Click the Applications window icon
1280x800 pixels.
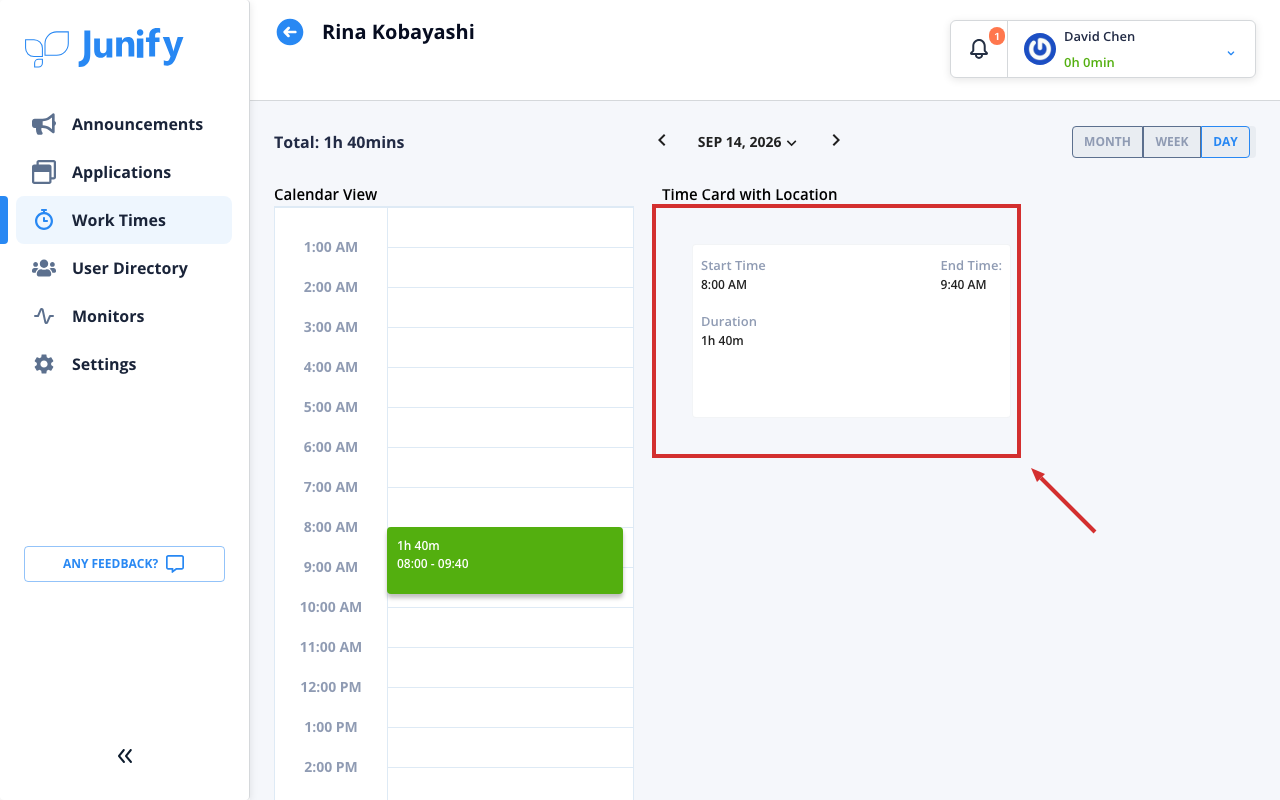(x=44, y=172)
